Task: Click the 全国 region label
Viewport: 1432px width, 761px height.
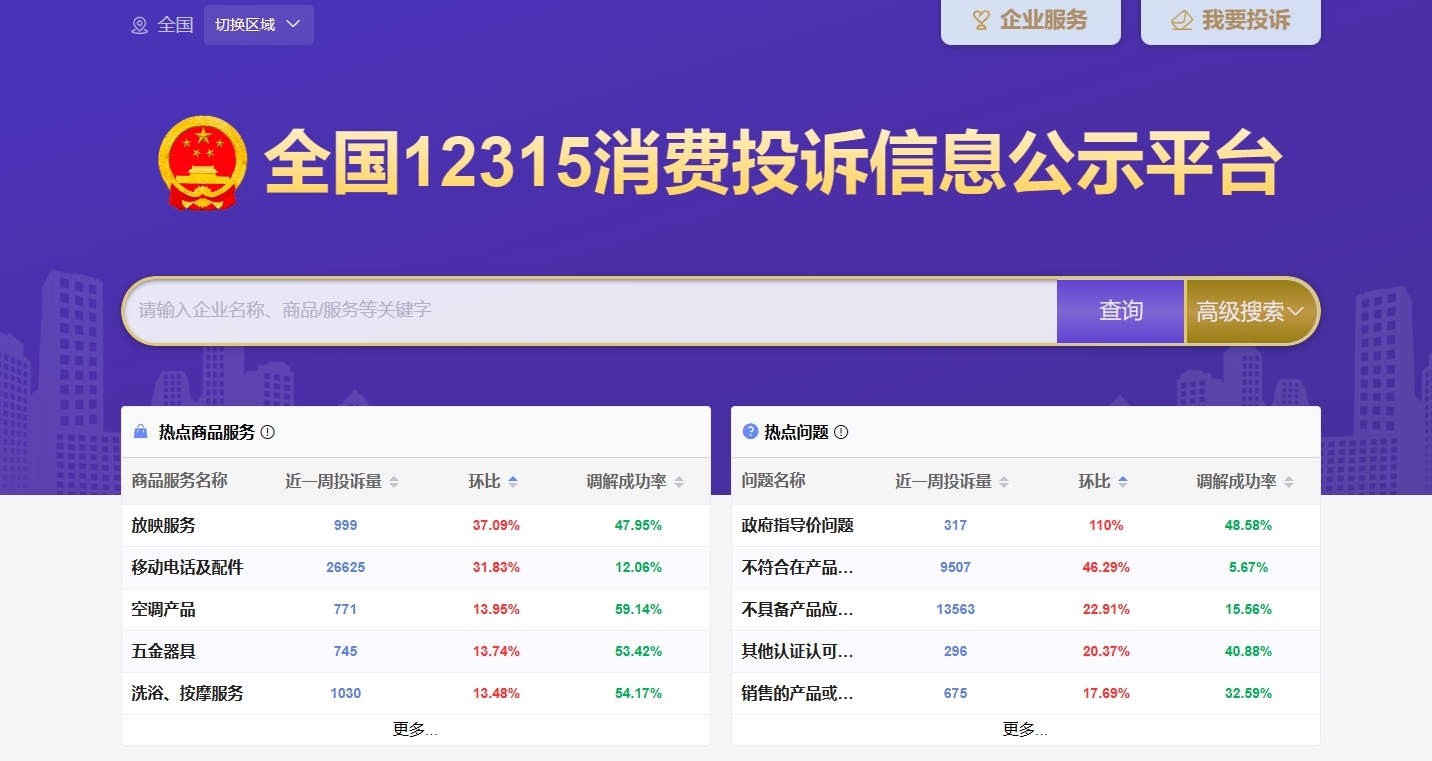Action: 175,25
